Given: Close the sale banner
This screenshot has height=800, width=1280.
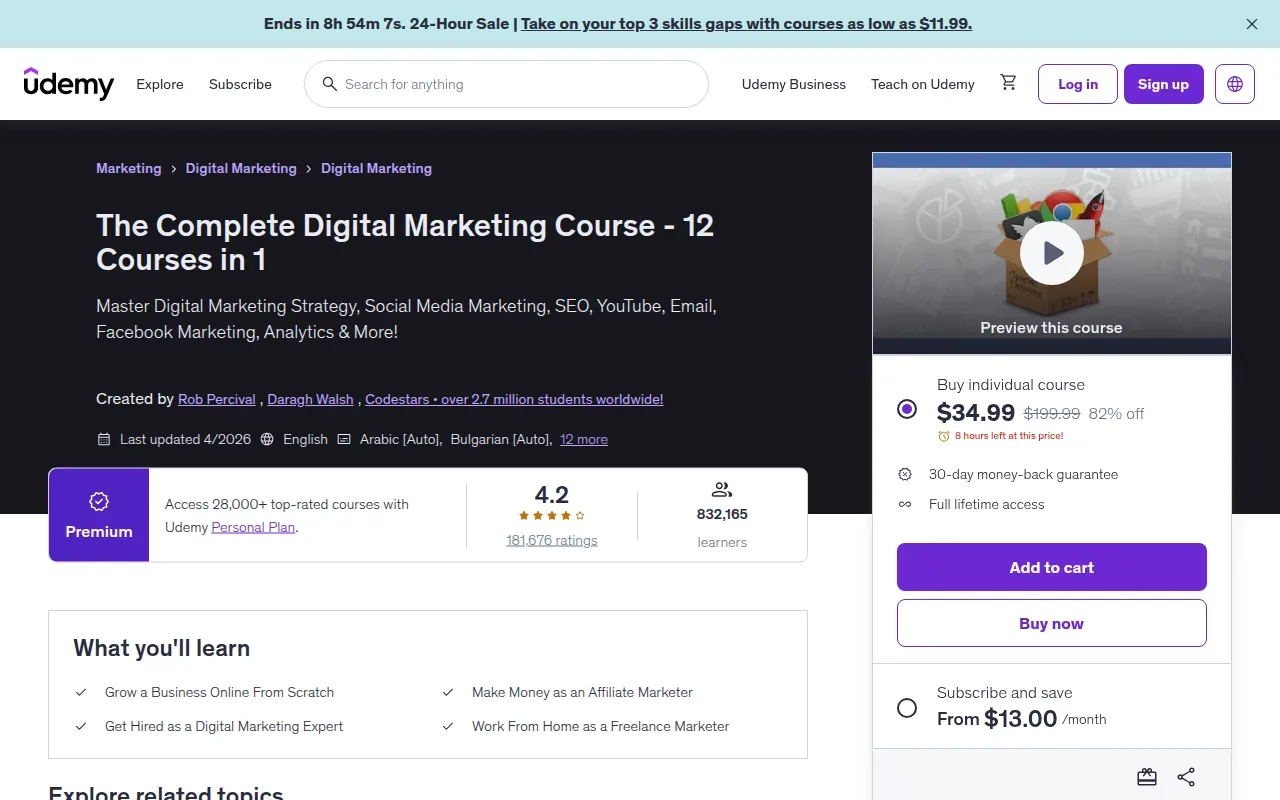Looking at the screenshot, I should pyautogui.click(x=1252, y=24).
